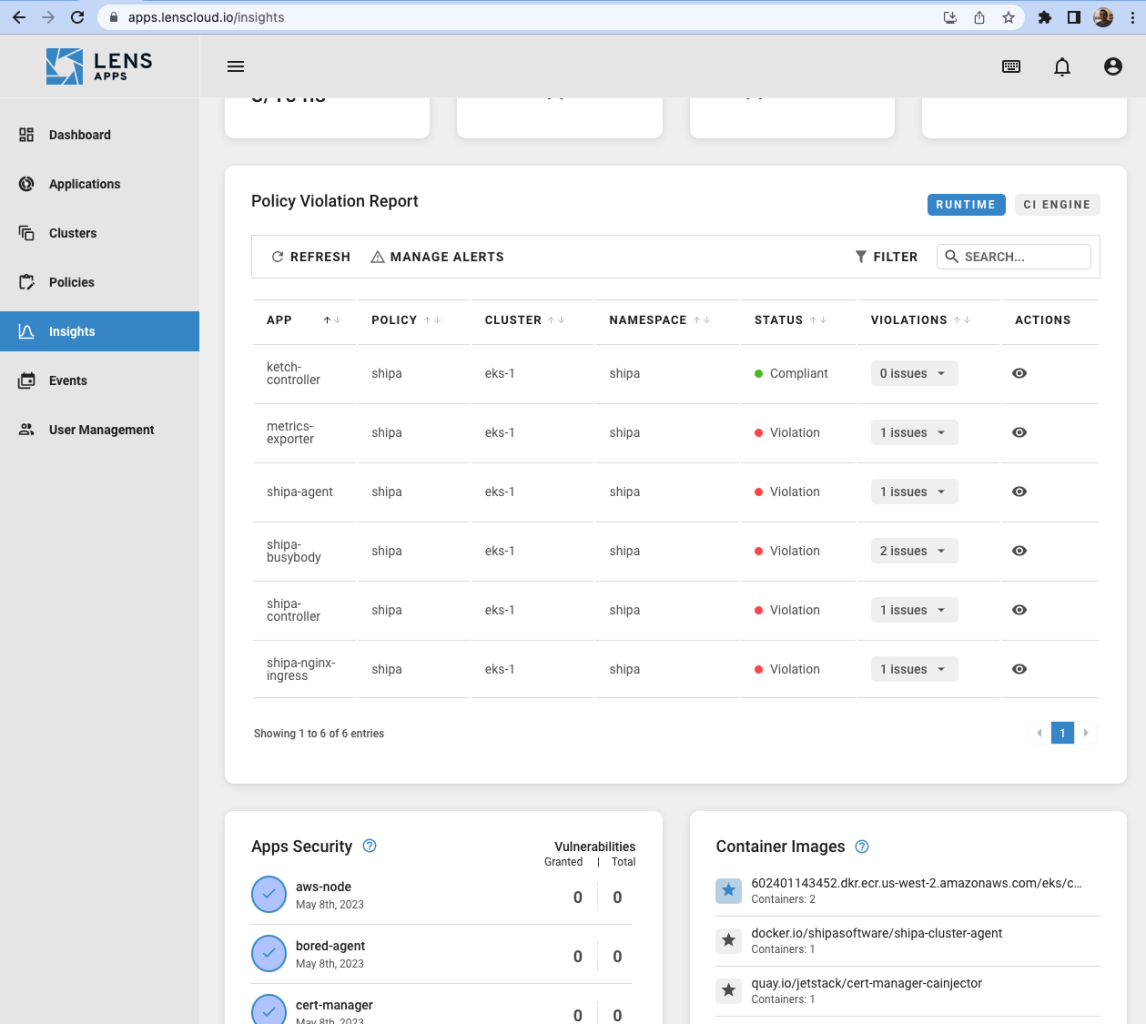The height and width of the screenshot is (1024, 1146).
Task: Expand metrics-exporter 1 issues dropdown
Action: coord(914,433)
